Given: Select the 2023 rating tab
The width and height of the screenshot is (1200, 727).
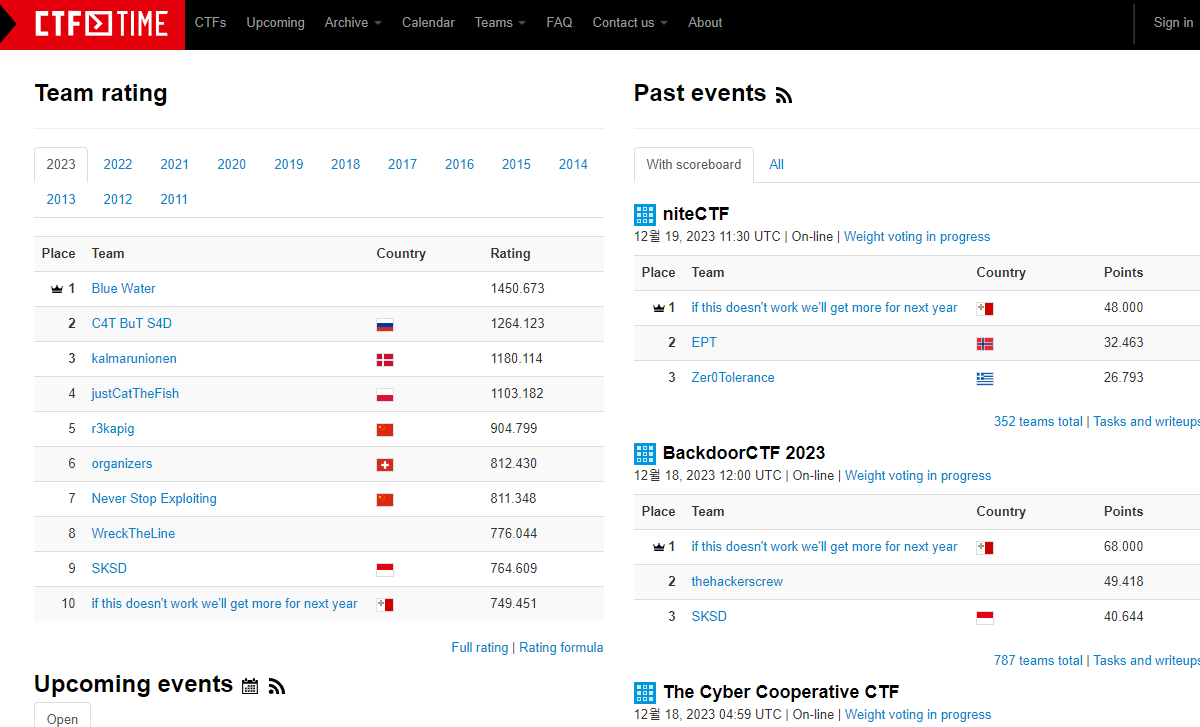Looking at the screenshot, I should [61, 164].
